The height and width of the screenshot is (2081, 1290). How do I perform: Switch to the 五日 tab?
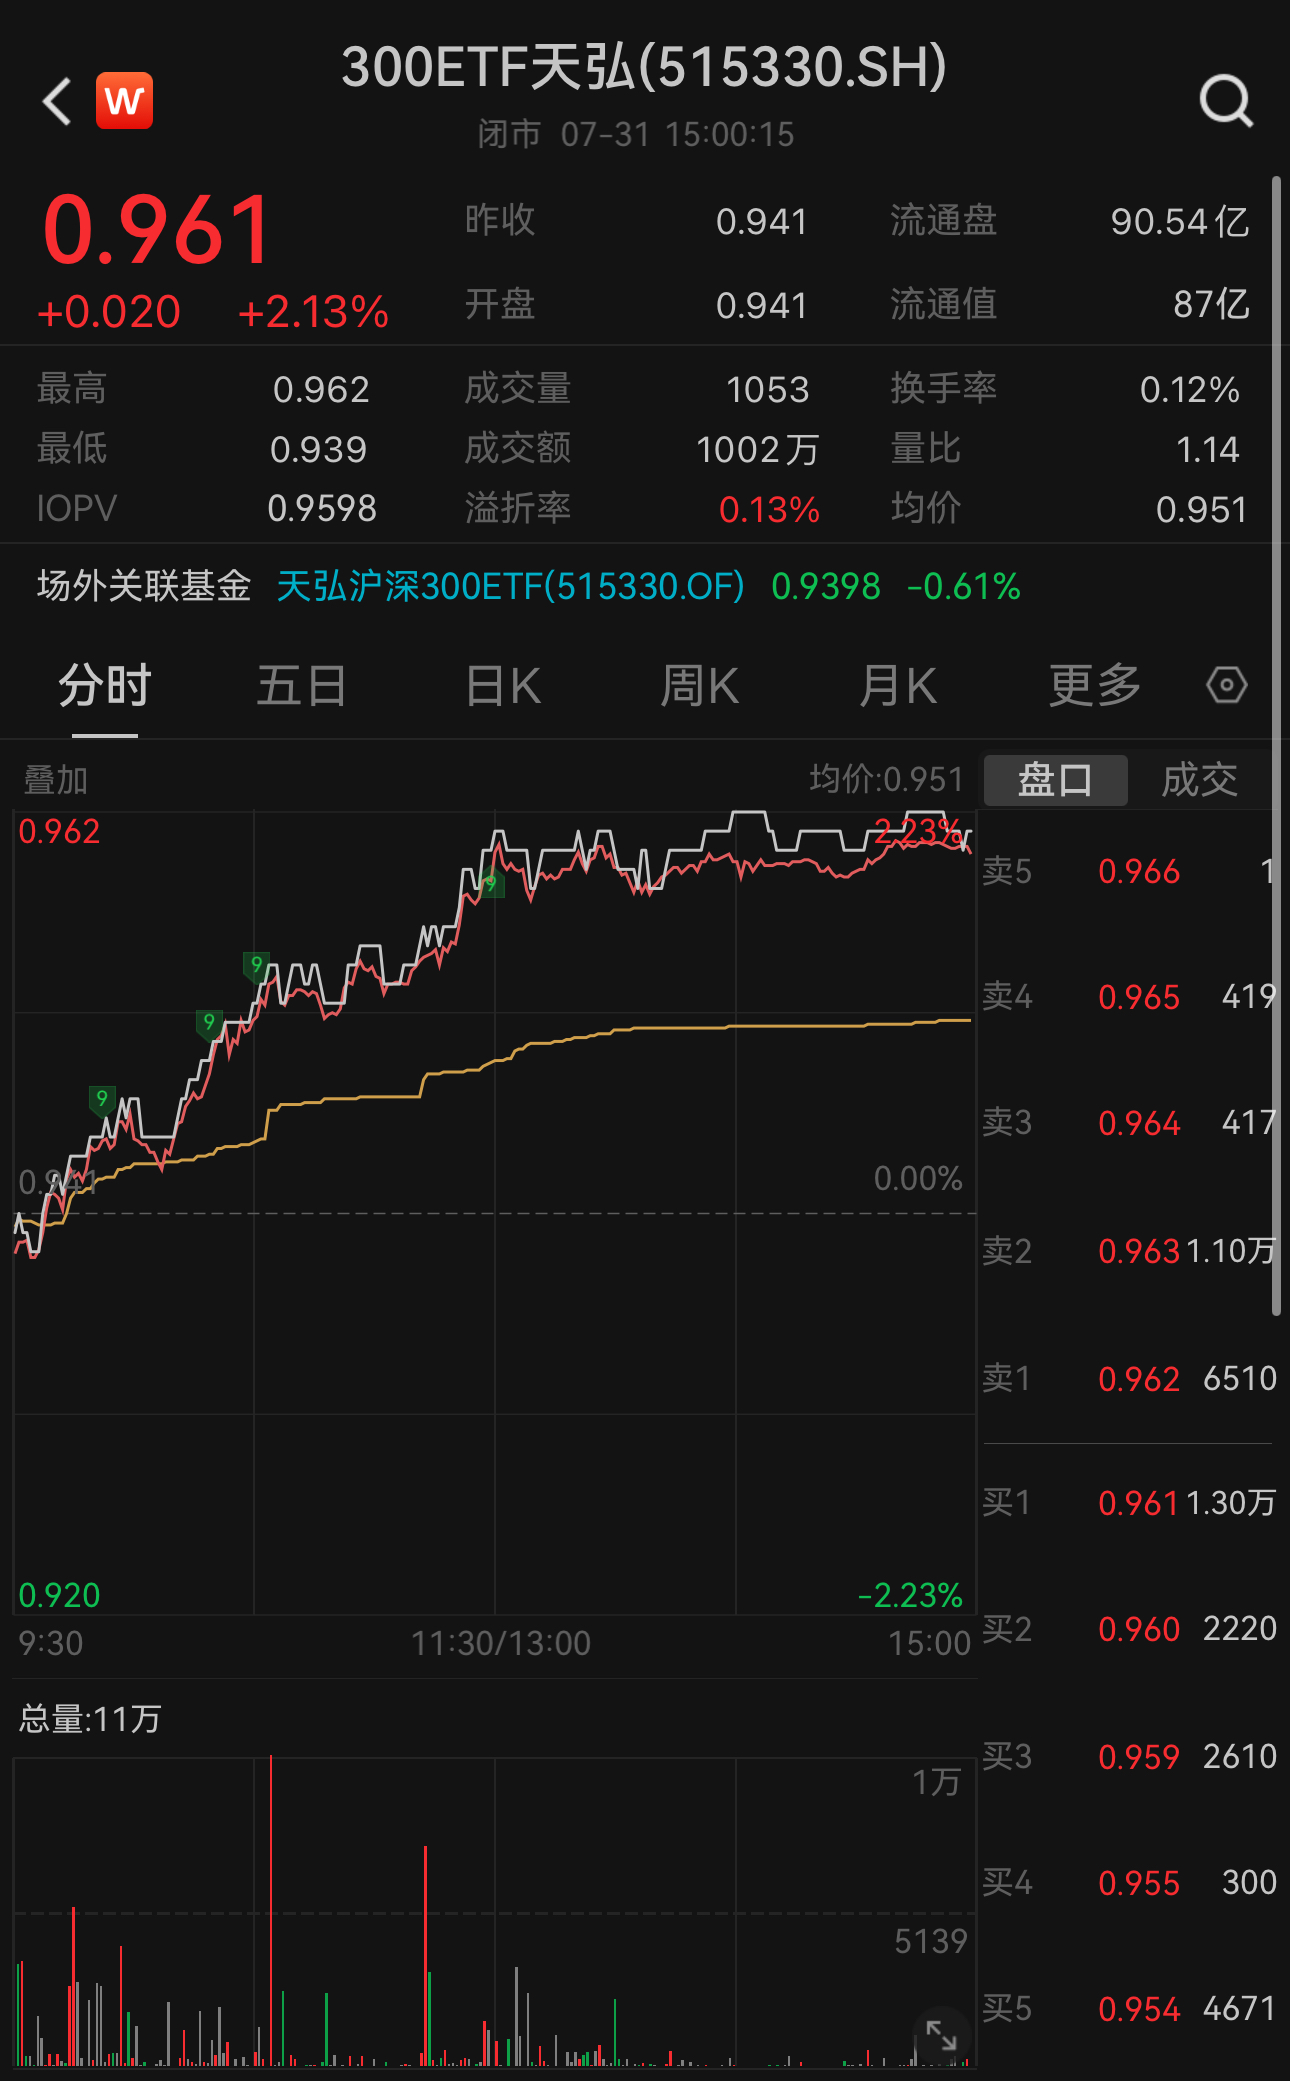301,686
